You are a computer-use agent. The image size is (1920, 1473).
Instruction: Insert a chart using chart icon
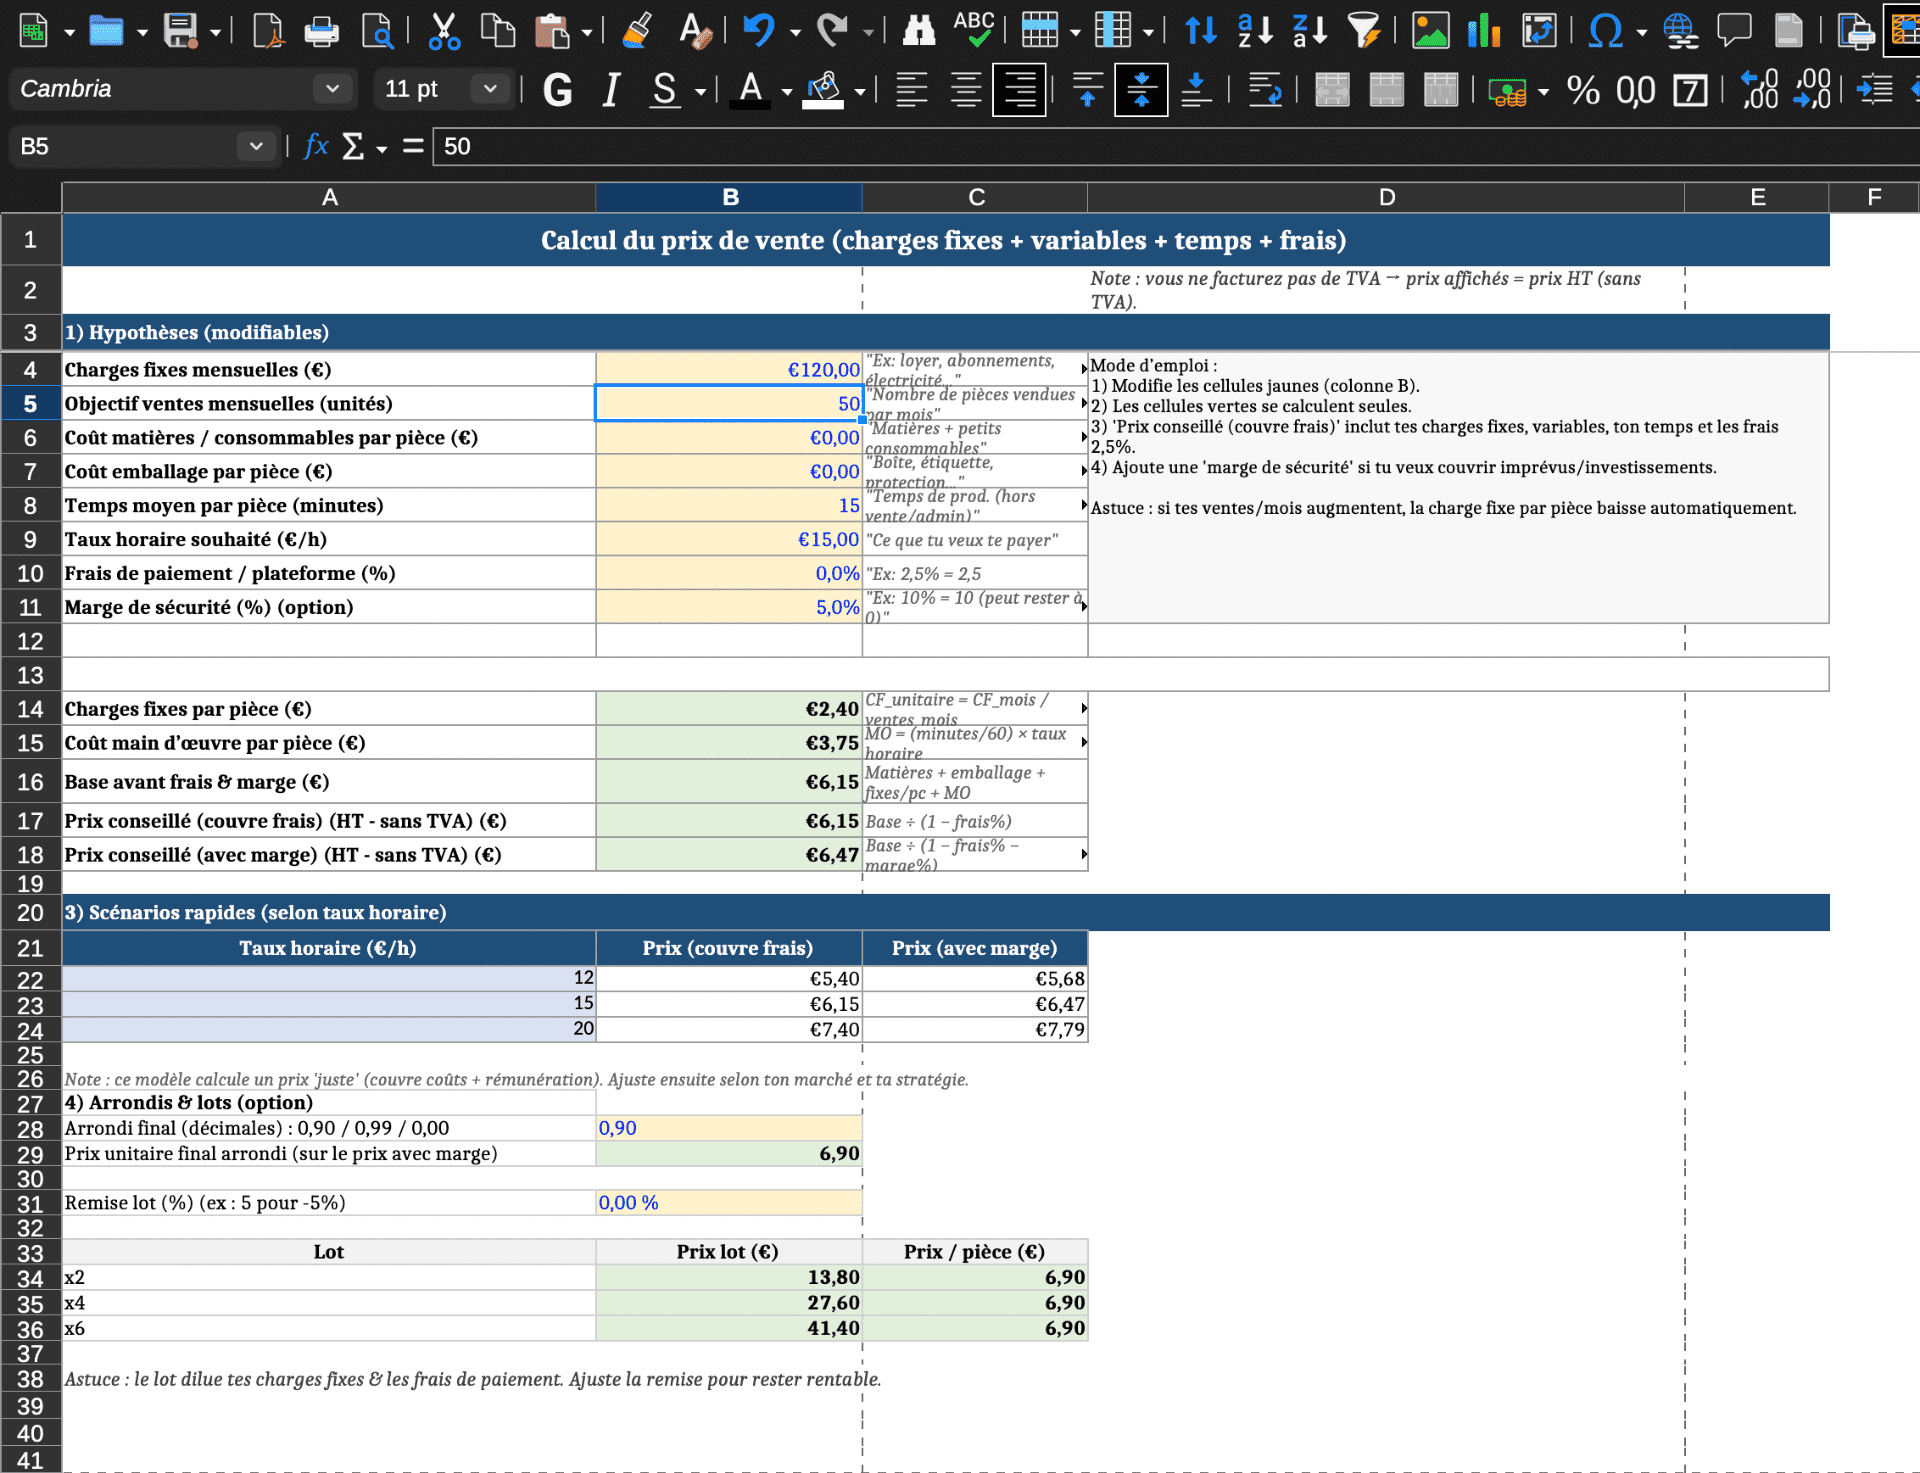(x=1484, y=31)
